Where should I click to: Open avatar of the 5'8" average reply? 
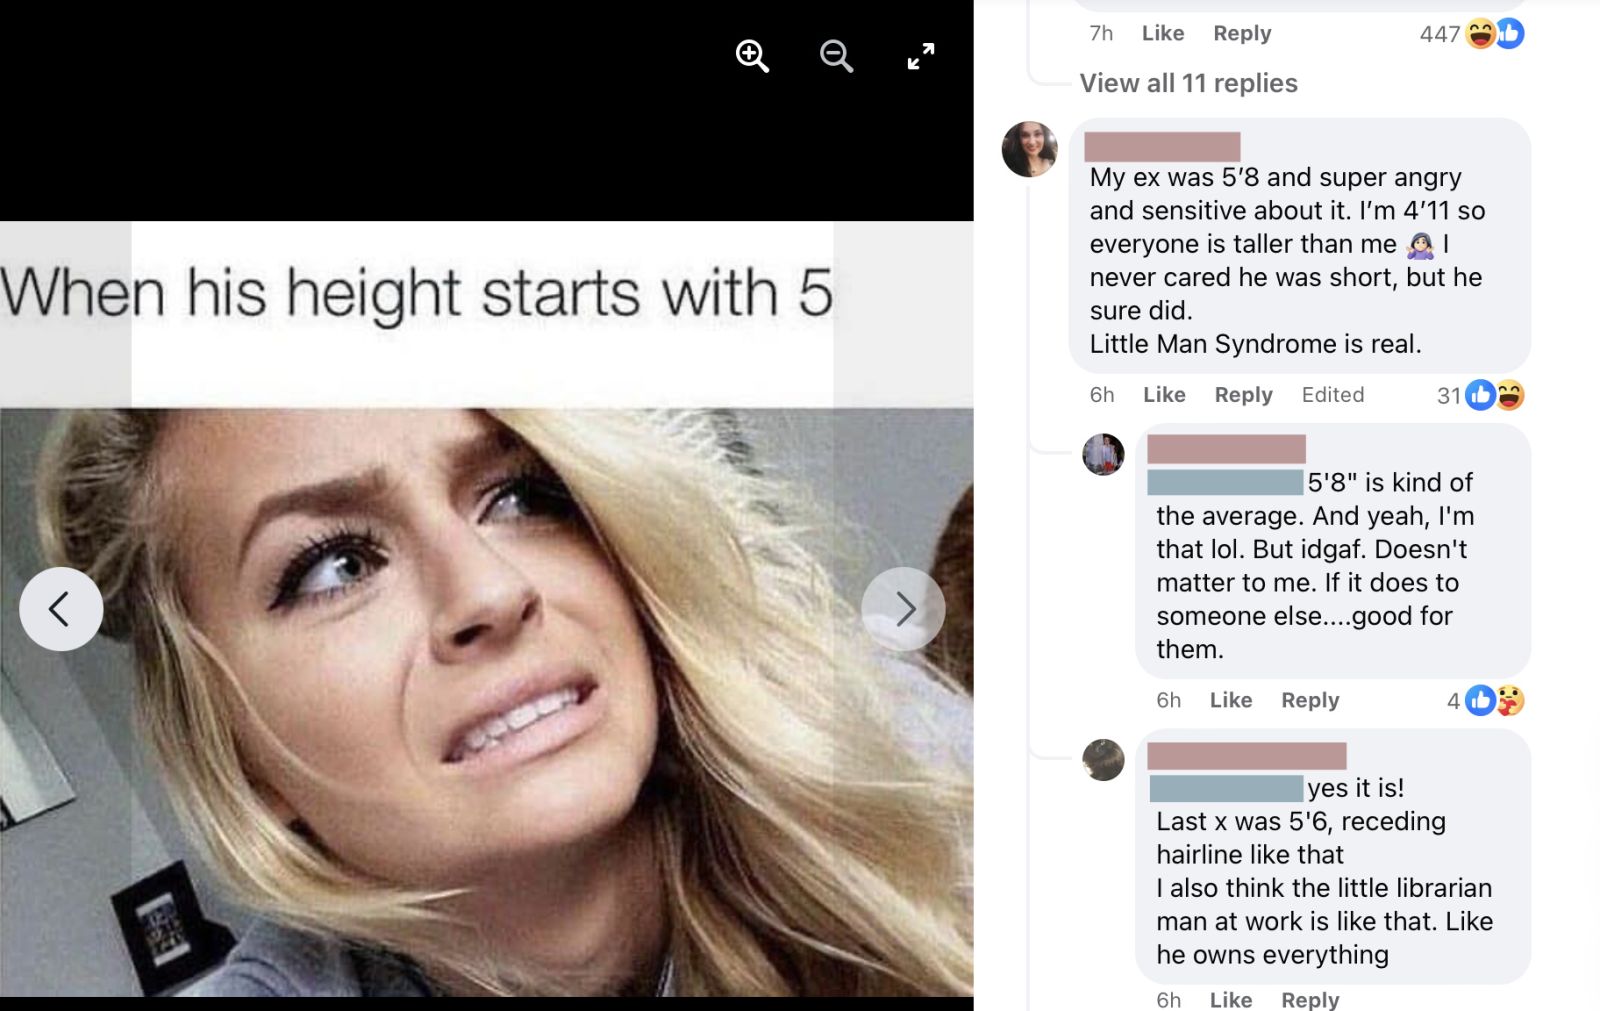coord(1103,454)
